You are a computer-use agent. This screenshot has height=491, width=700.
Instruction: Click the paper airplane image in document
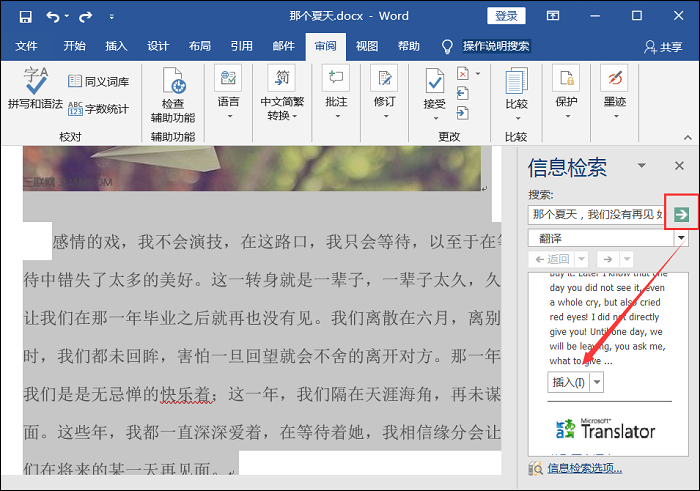tap(252, 168)
